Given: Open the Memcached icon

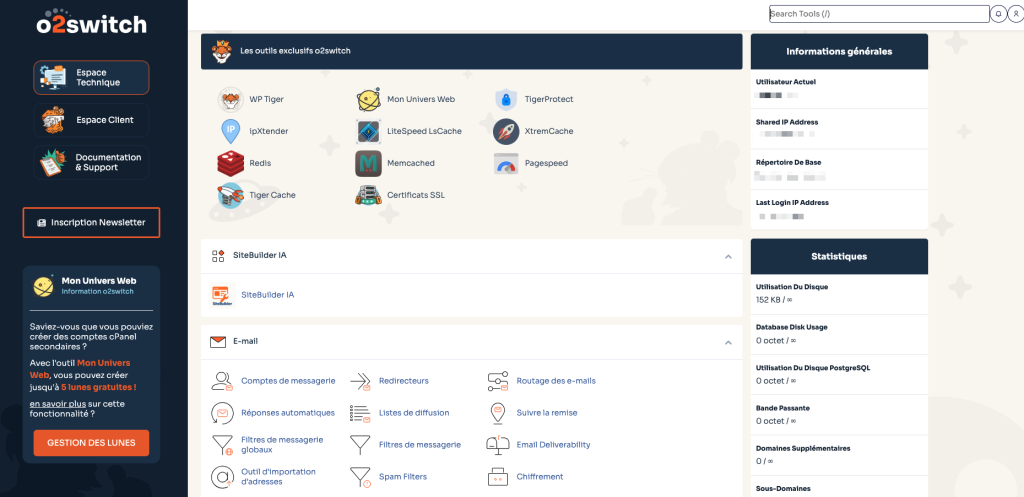Looking at the screenshot, I should coord(370,163).
